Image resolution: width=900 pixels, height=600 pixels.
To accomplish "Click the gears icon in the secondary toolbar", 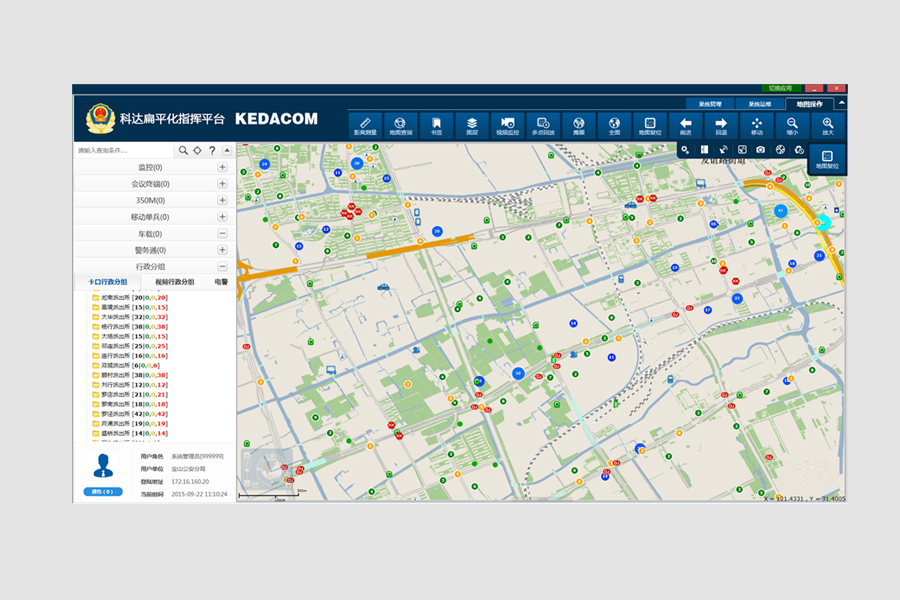I will click(685, 150).
